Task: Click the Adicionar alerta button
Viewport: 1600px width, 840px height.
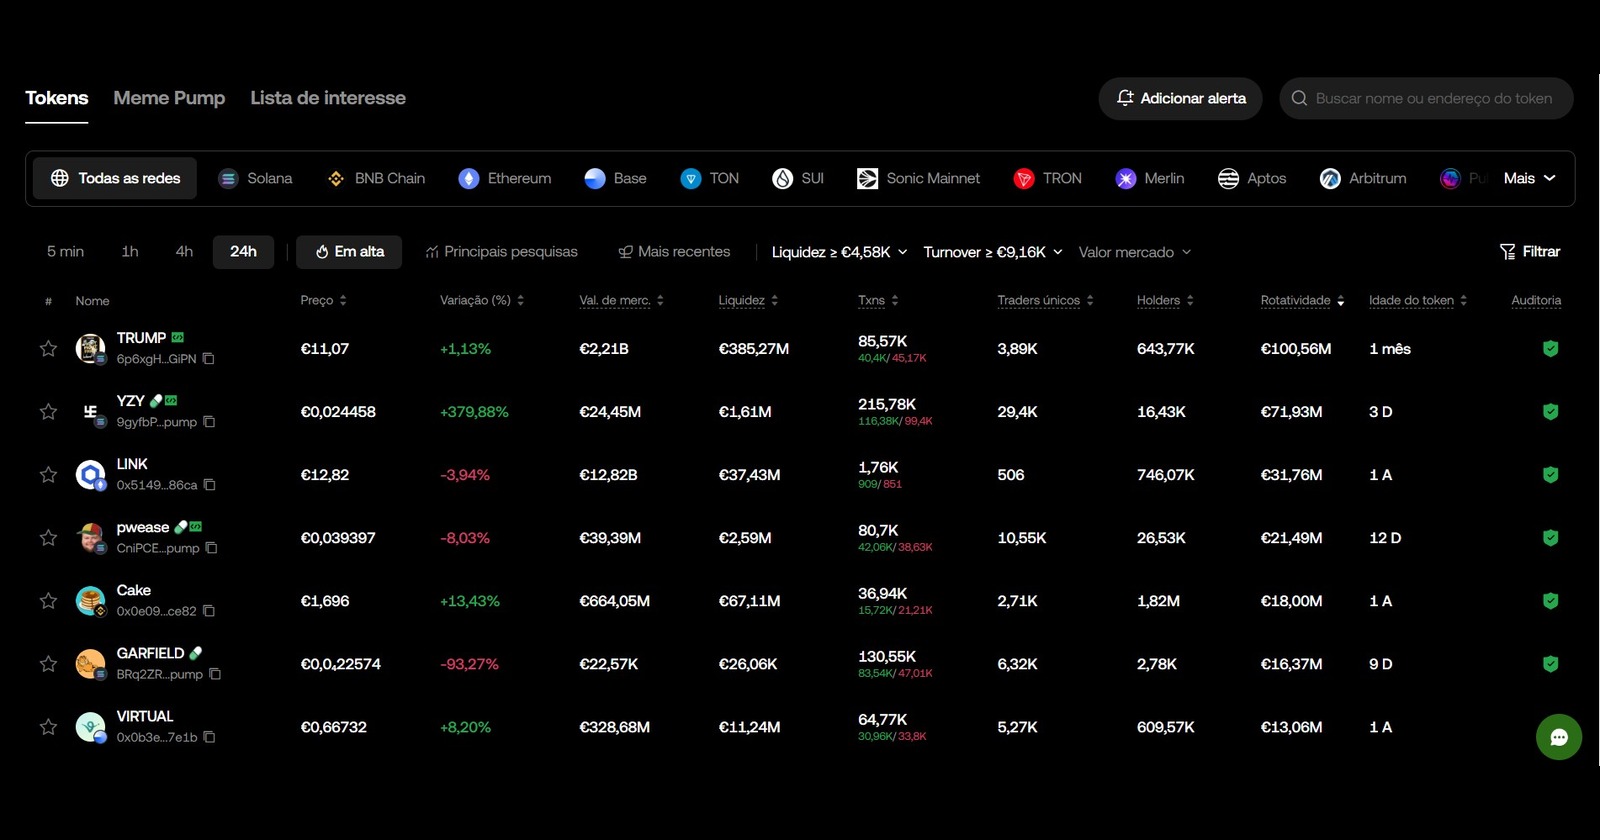Action: tap(1180, 98)
